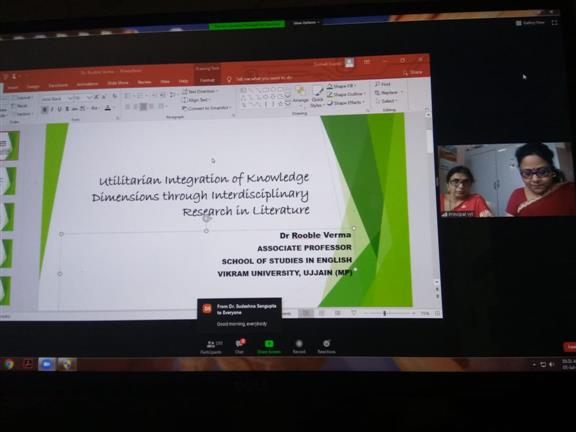Open the Shape Effects dropdown
The image size is (576, 432).
(x=346, y=103)
